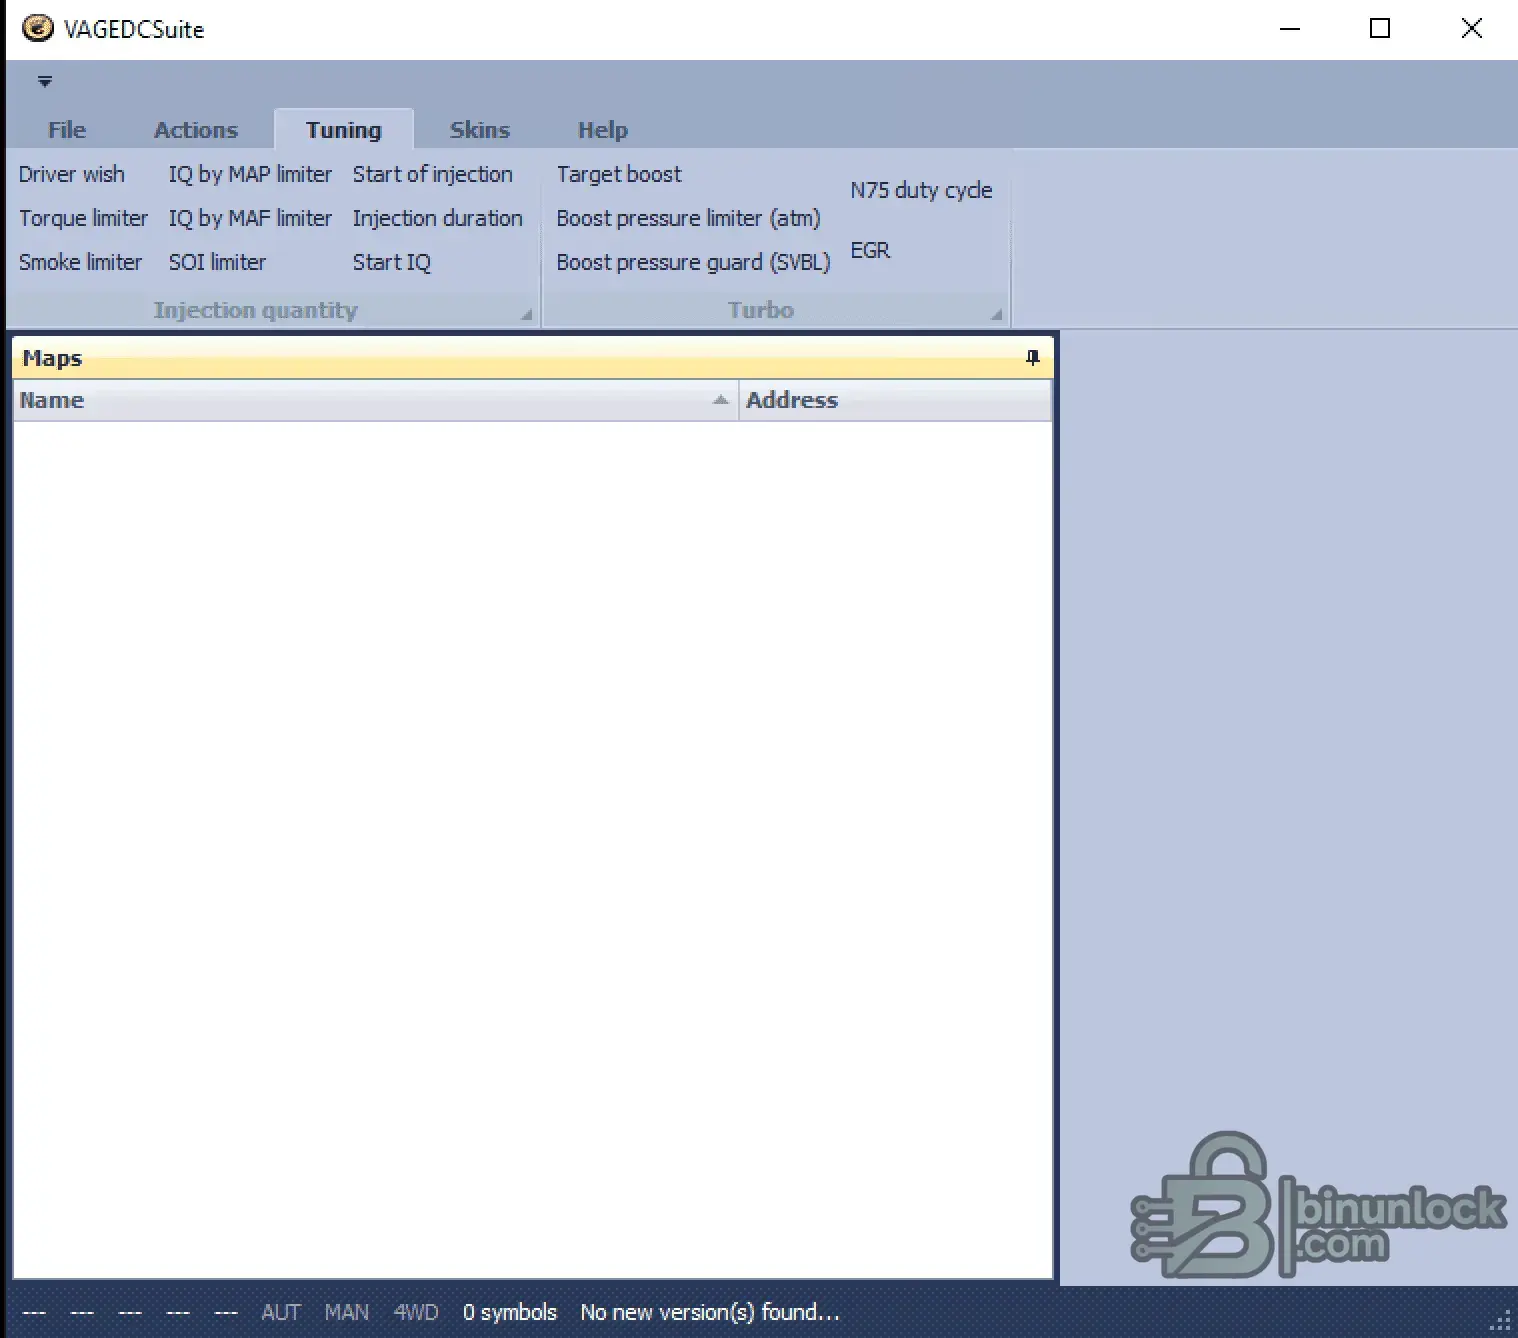The width and height of the screenshot is (1518, 1338).
Task: Open the Target boost map
Action: (619, 174)
